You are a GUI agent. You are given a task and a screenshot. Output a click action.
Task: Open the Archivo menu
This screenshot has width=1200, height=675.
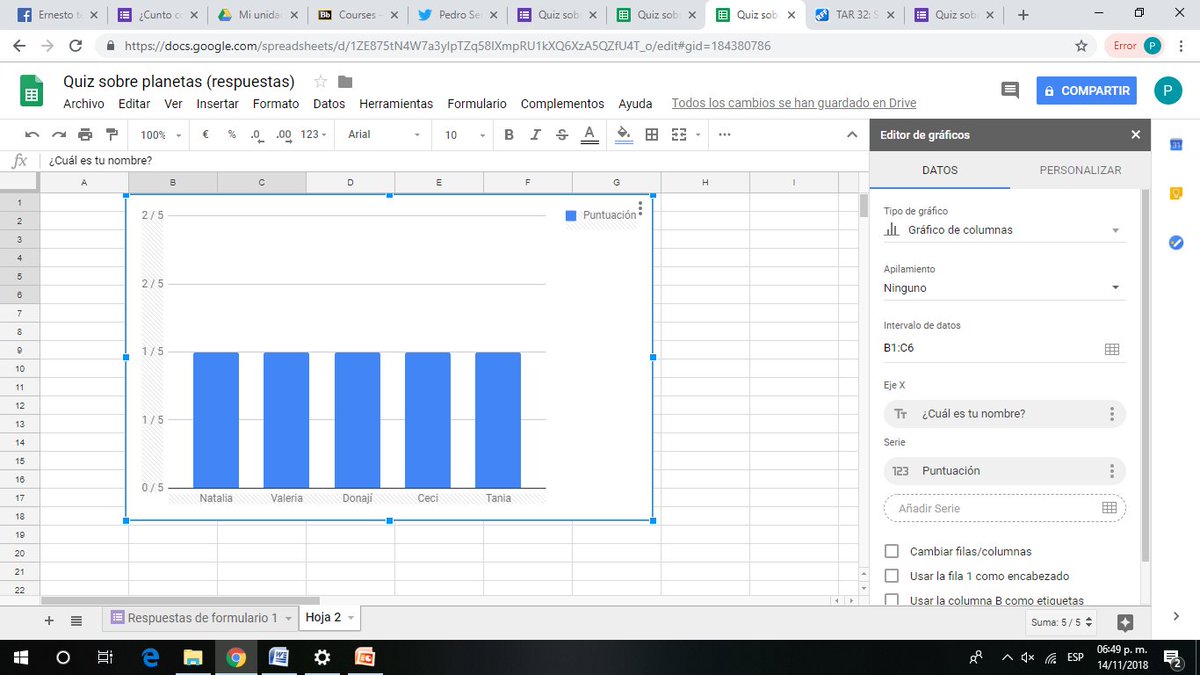pos(83,104)
